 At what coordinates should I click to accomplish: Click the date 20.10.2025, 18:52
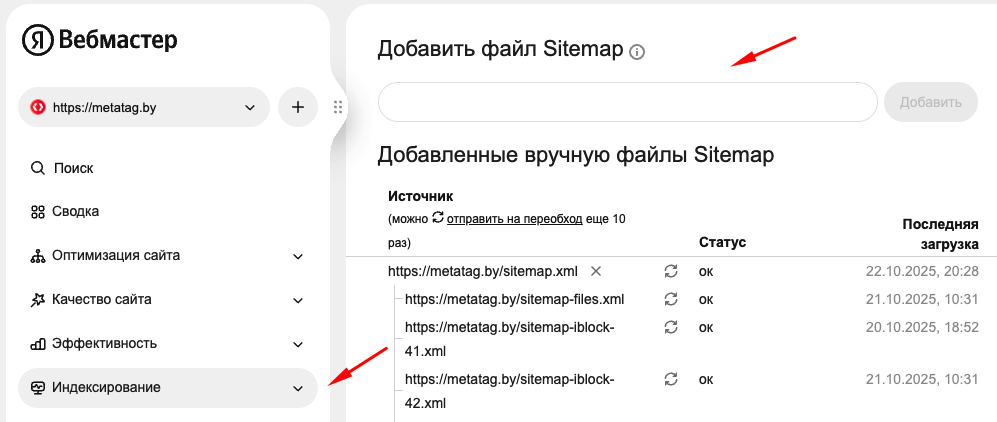pos(922,327)
